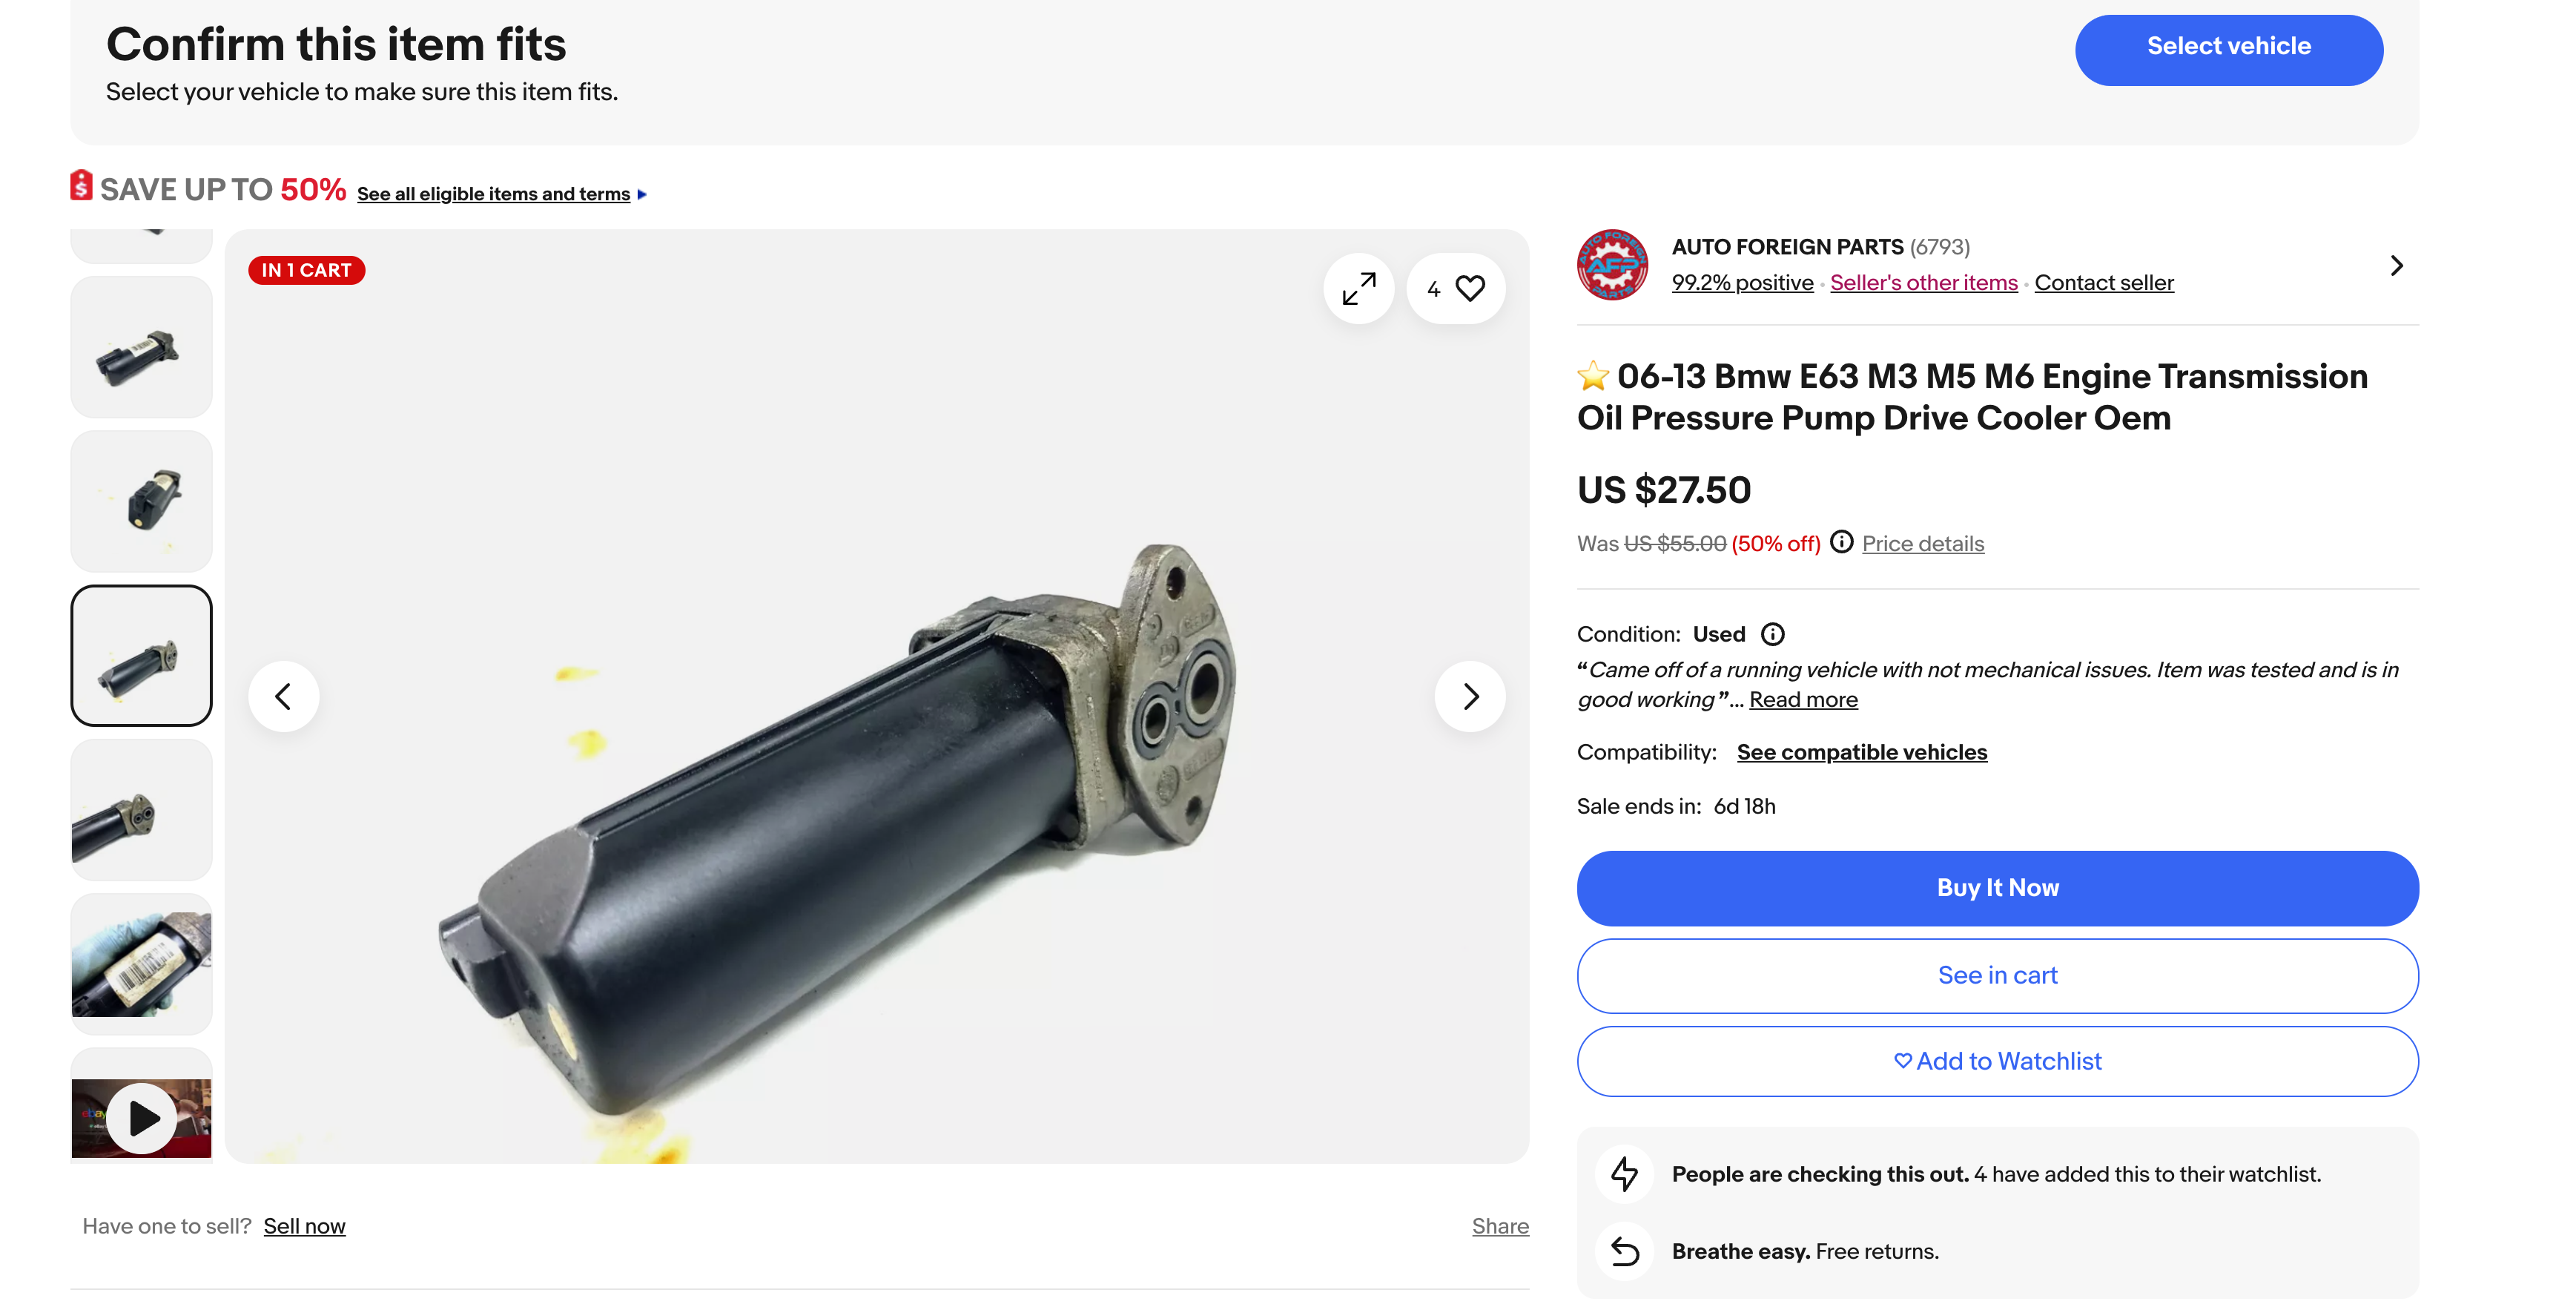Click the Auto Foreign Parts seller logo
This screenshot has height=1307, width=2576.
(1612, 265)
